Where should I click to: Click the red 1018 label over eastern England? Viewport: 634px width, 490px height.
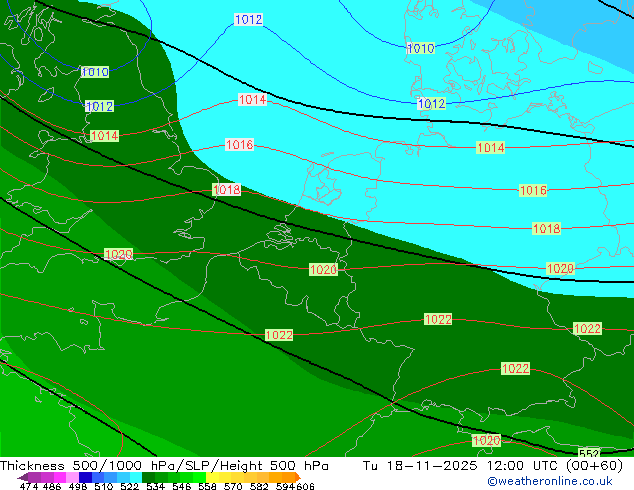226,189
